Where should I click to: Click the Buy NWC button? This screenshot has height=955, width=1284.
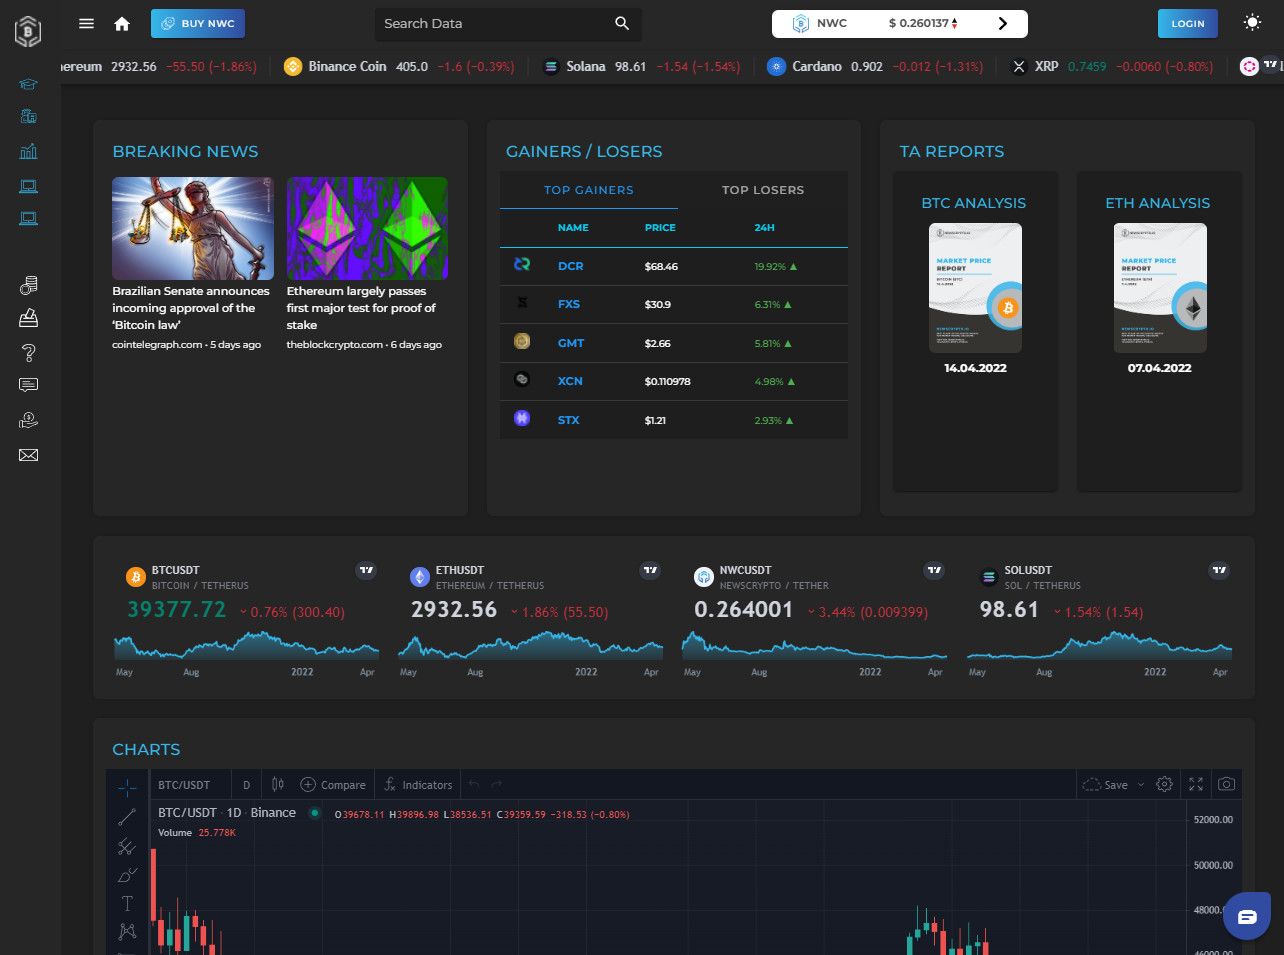click(198, 23)
